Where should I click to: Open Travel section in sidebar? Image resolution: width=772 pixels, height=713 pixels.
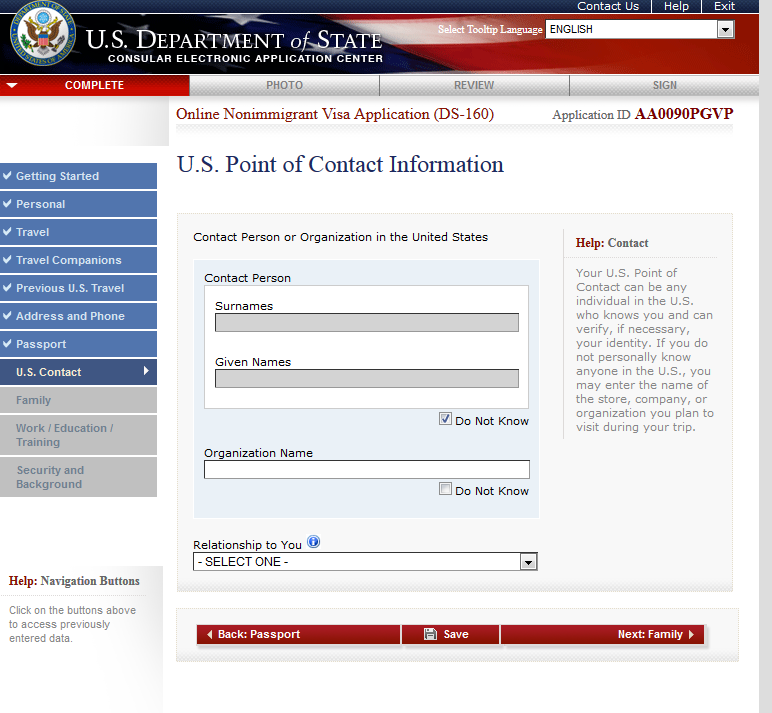pos(78,232)
